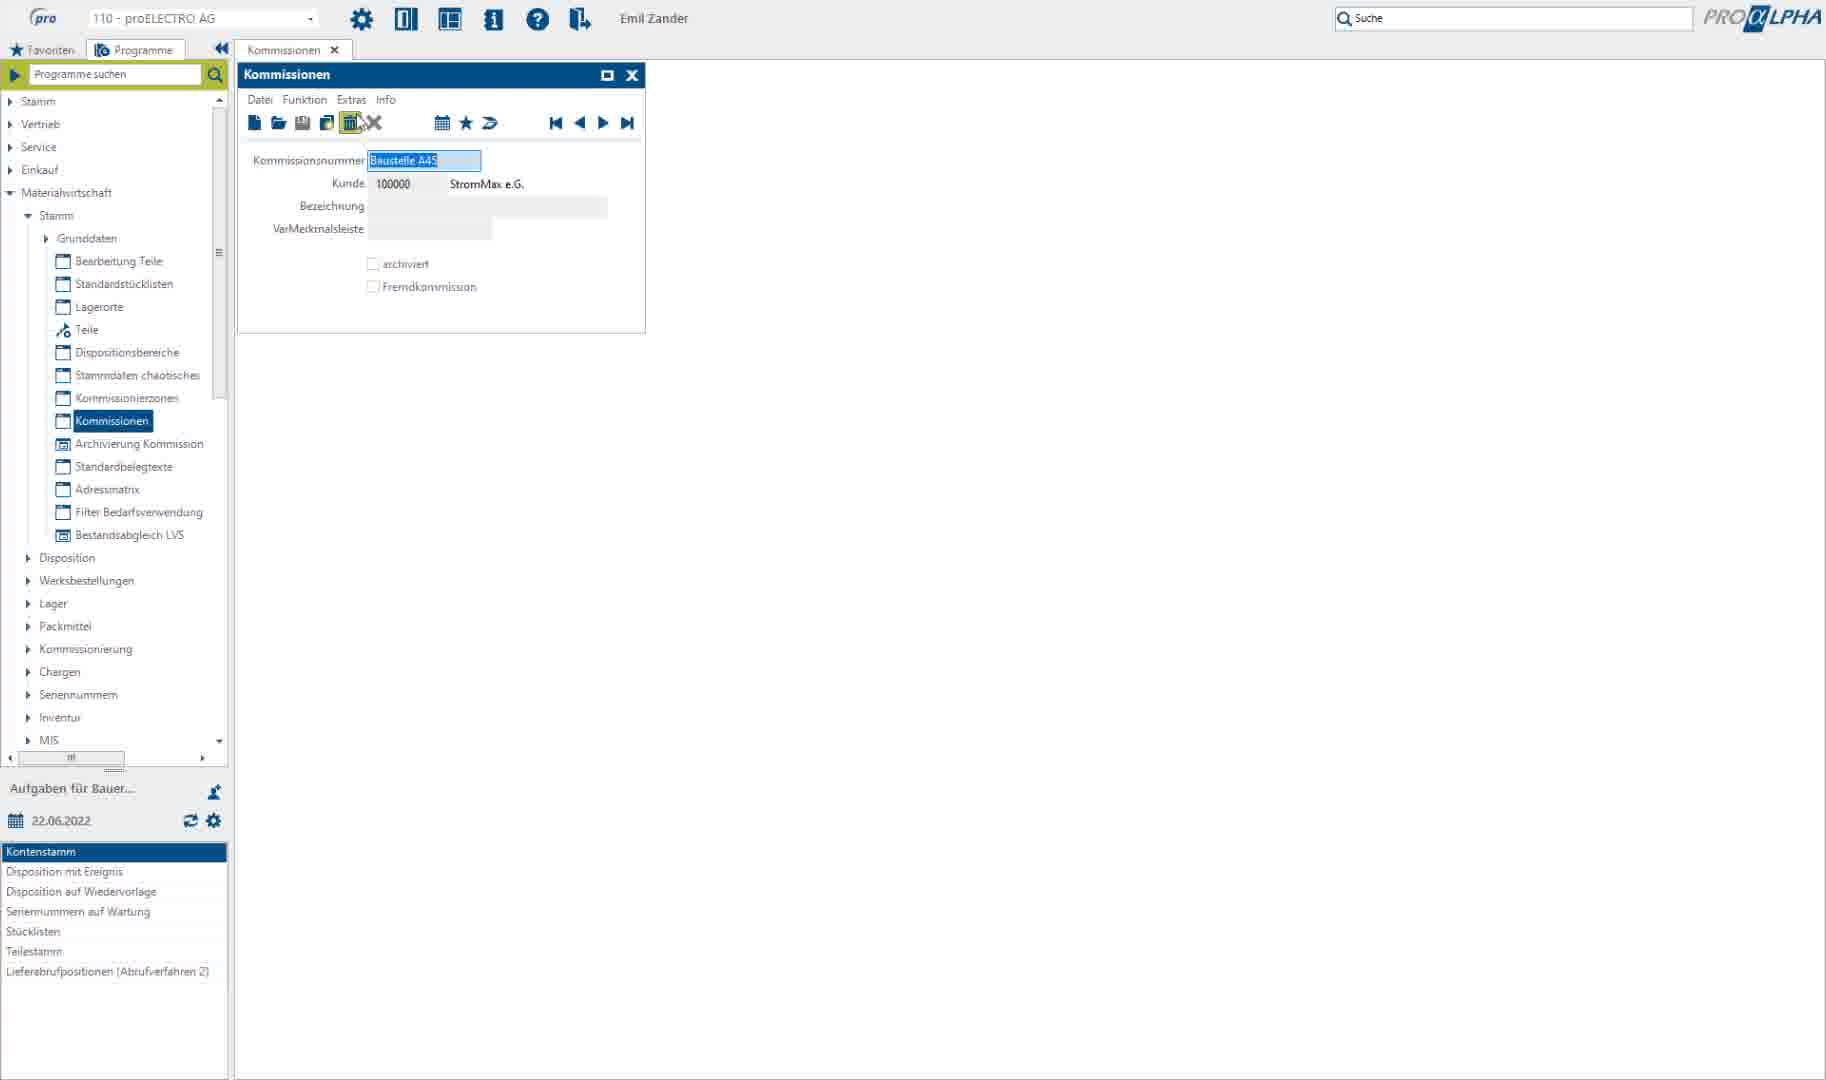Open task settings gear near the date
The image size is (1826, 1080).
(x=213, y=821)
